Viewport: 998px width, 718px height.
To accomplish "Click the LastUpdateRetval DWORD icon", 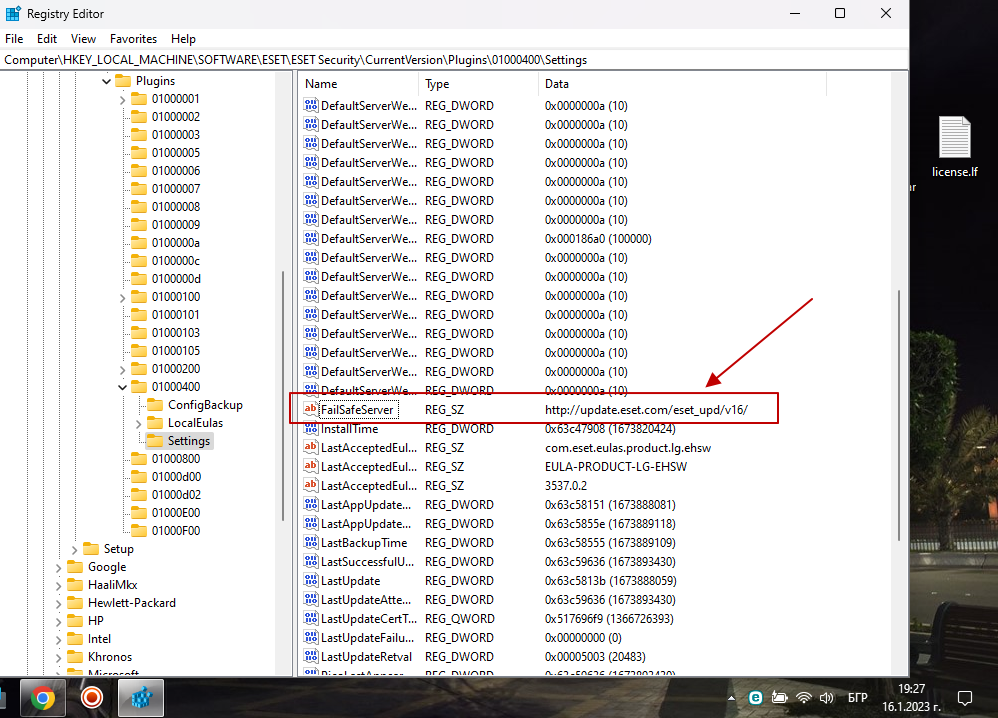I will (x=311, y=656).
